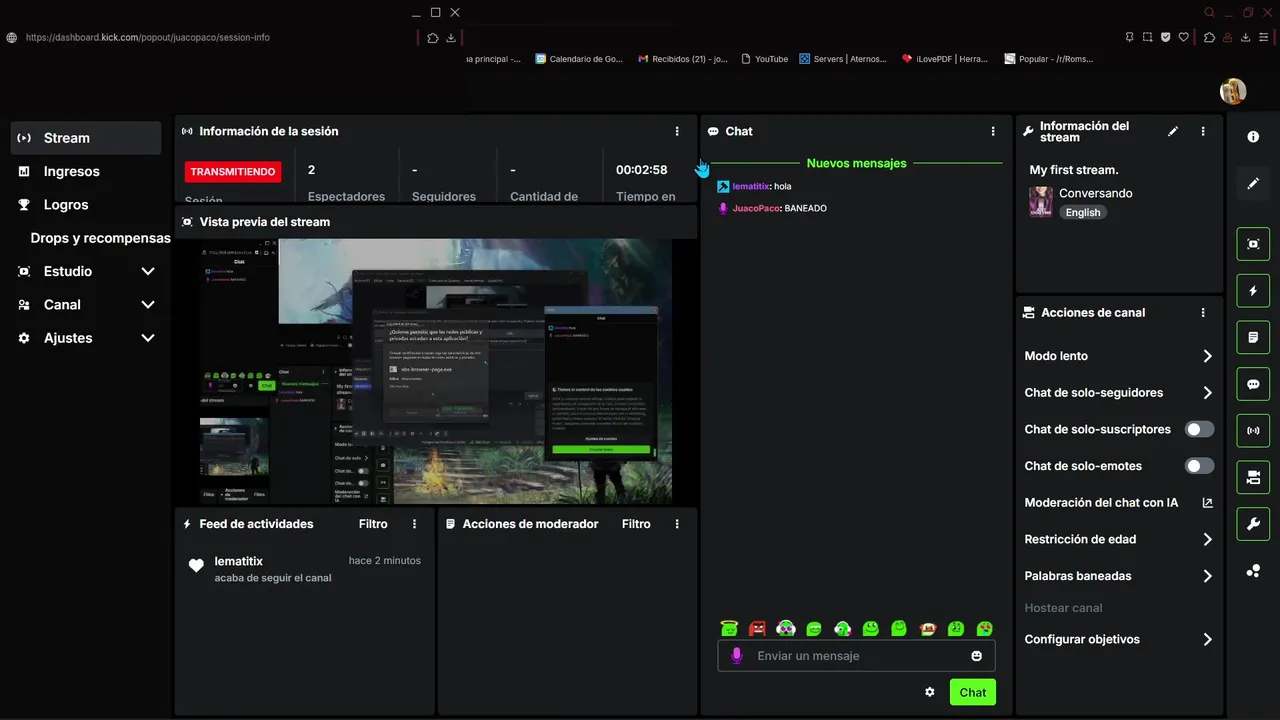
Task: Toggle the channel actions camera icon in right sidebar
Action: pos(1253,478)
